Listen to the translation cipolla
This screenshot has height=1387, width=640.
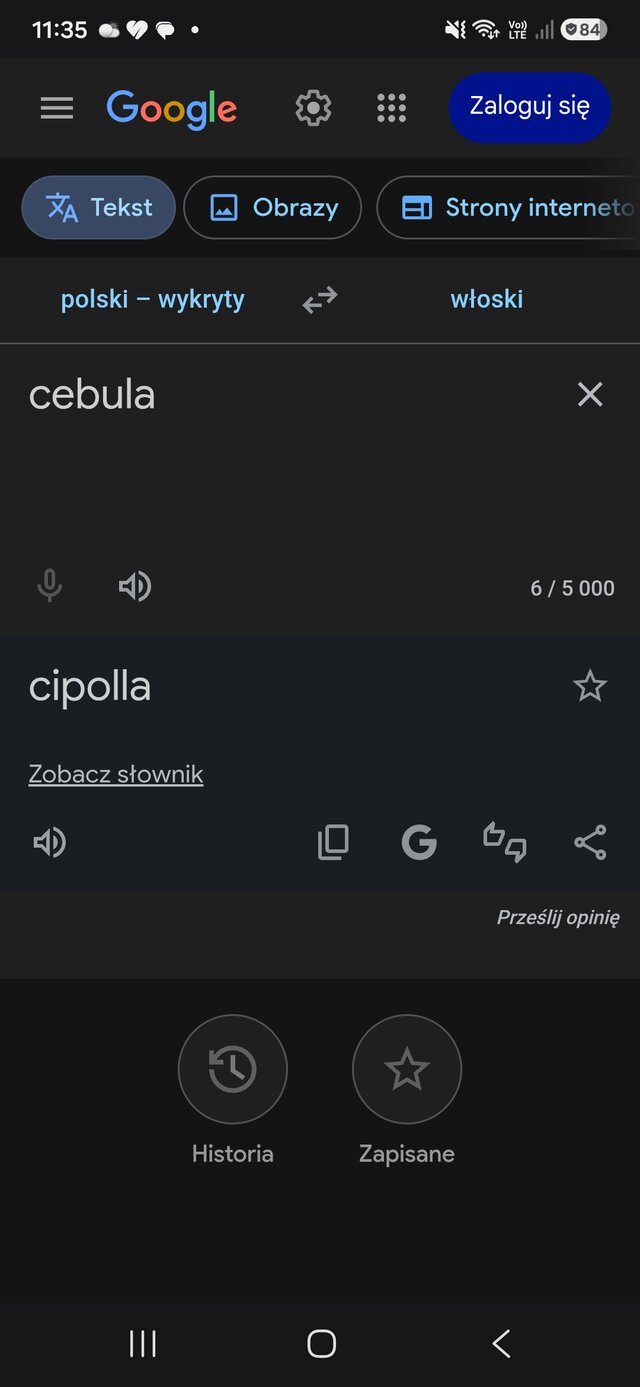tap(50, 843)
